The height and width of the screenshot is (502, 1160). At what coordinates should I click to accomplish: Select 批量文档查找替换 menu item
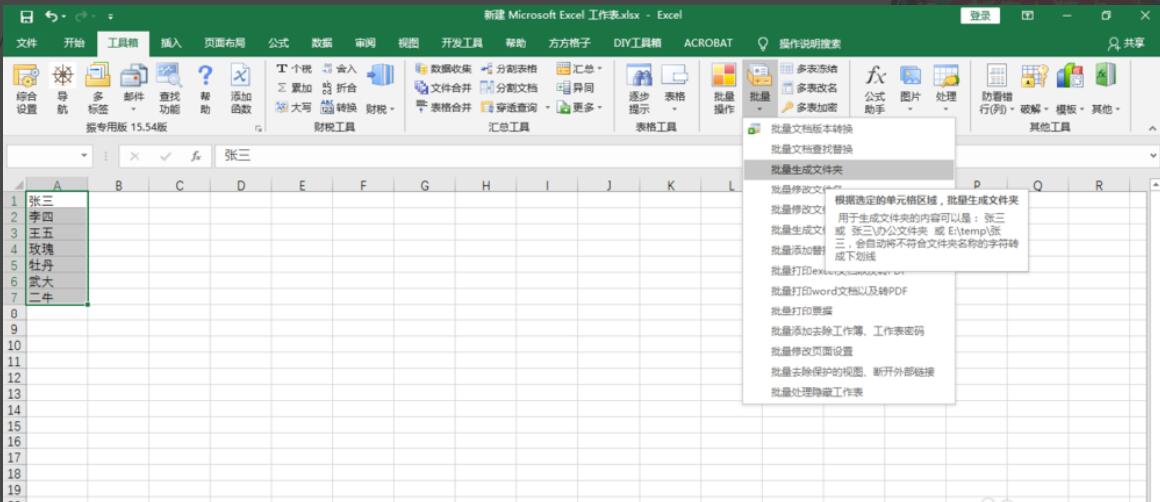(849, 149)
